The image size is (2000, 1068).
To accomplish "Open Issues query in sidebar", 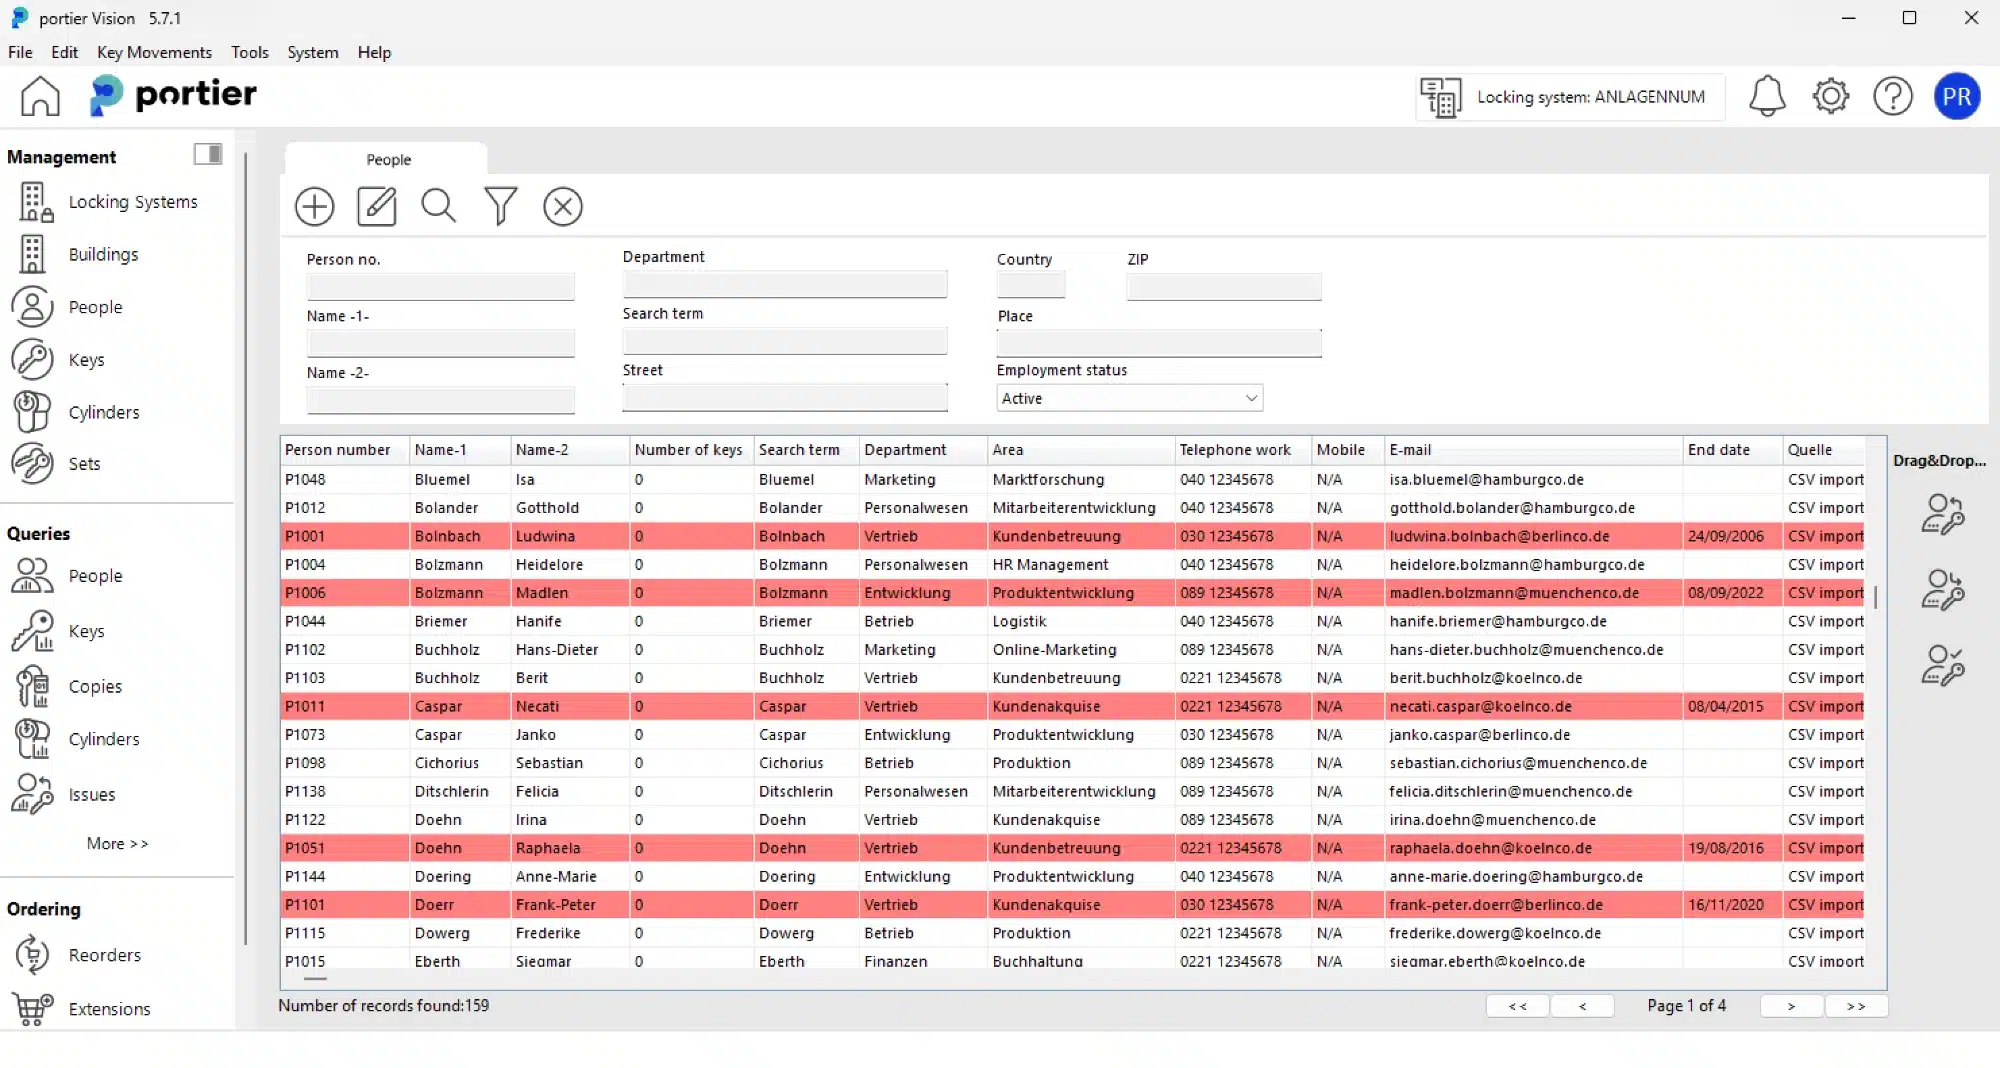I will (66, 795).
